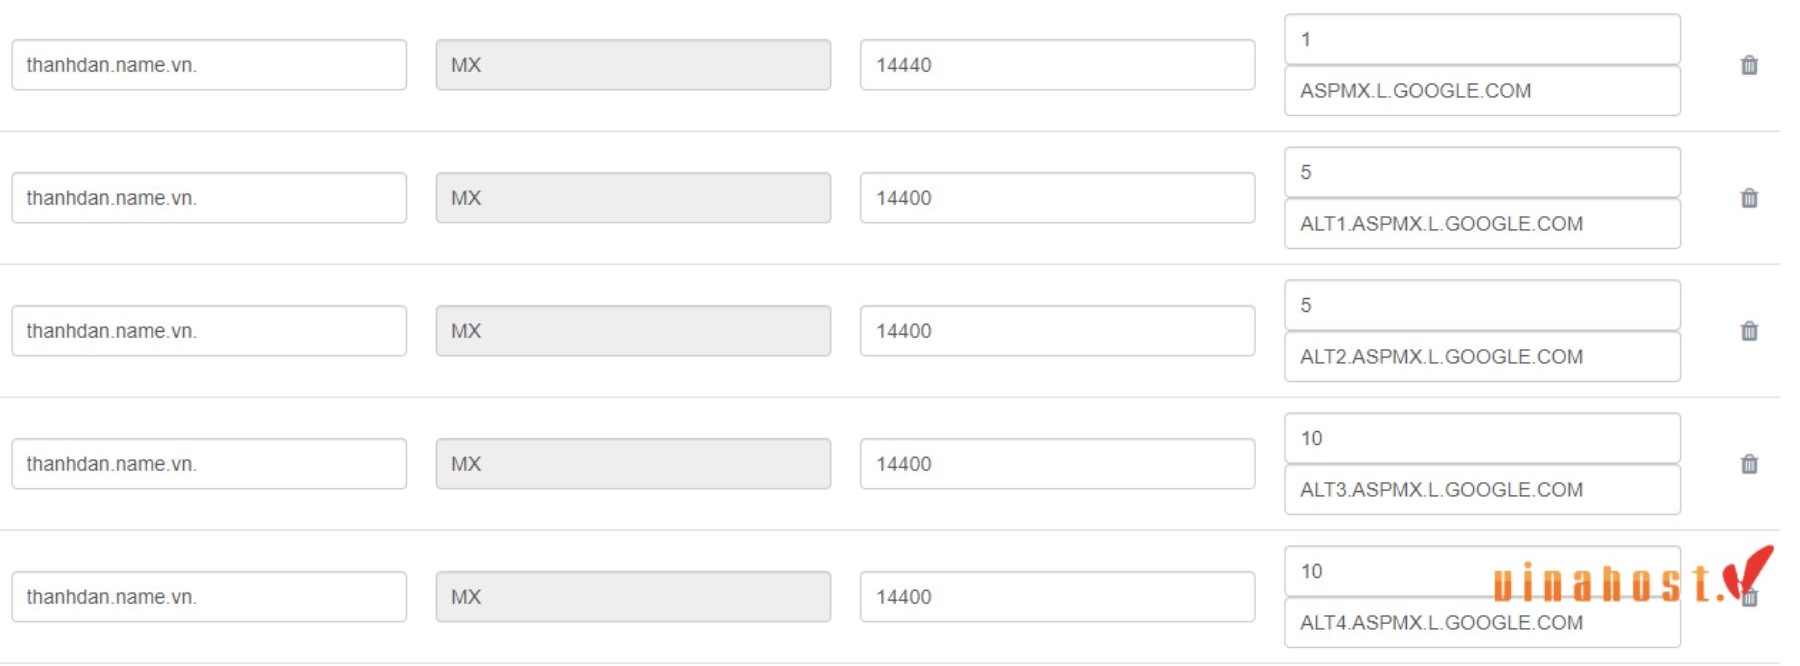Edit the ALT4.ASPMX.L.GOOGLE.COM value field
The image size is (1800, 666).
(x=1482, y=623)
